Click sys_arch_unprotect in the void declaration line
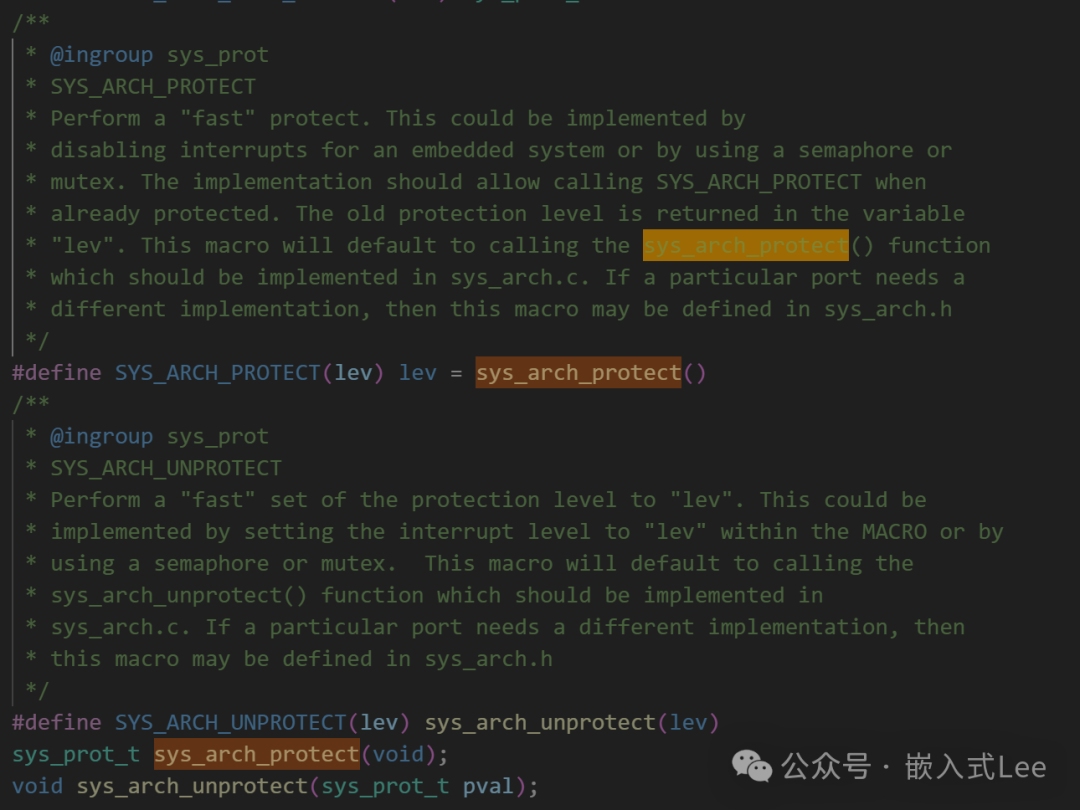This screenshot has width=1080, height=810. (191, 786)
